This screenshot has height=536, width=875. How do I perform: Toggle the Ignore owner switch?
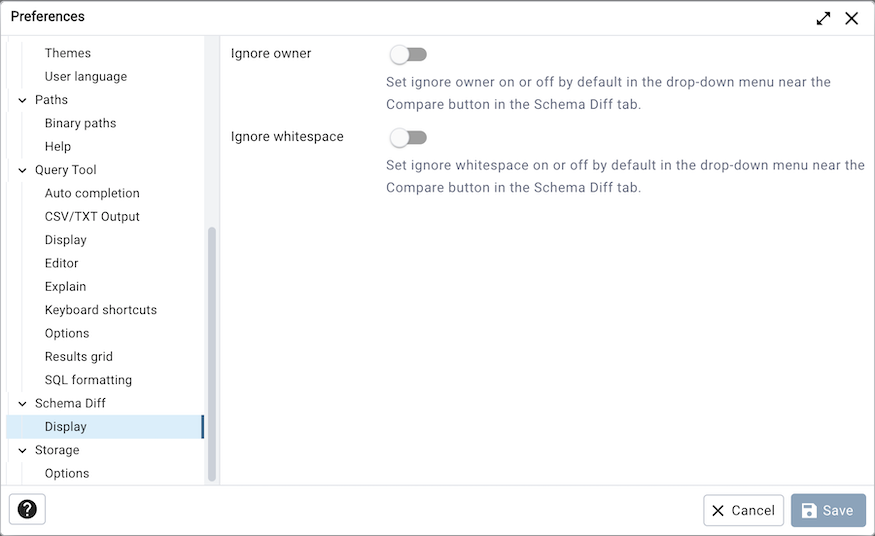(408, 54)
